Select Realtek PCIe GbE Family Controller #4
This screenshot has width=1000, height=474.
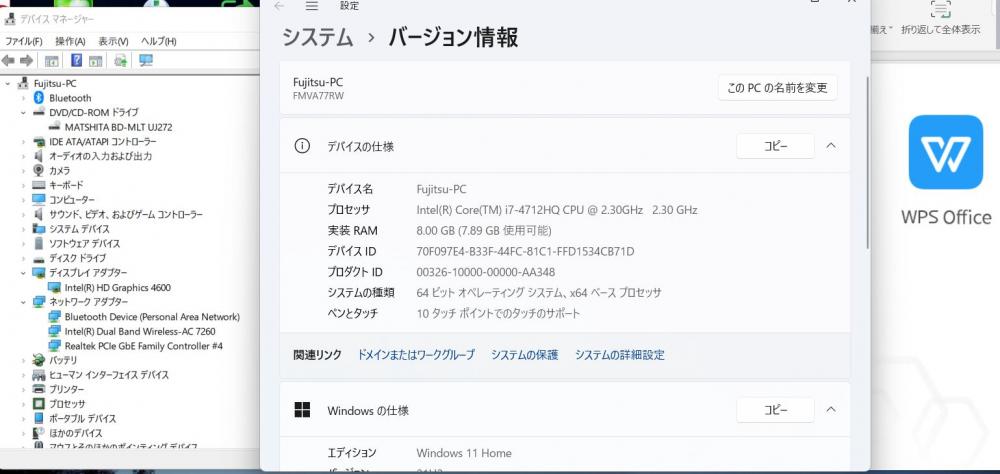pos(143,346)
